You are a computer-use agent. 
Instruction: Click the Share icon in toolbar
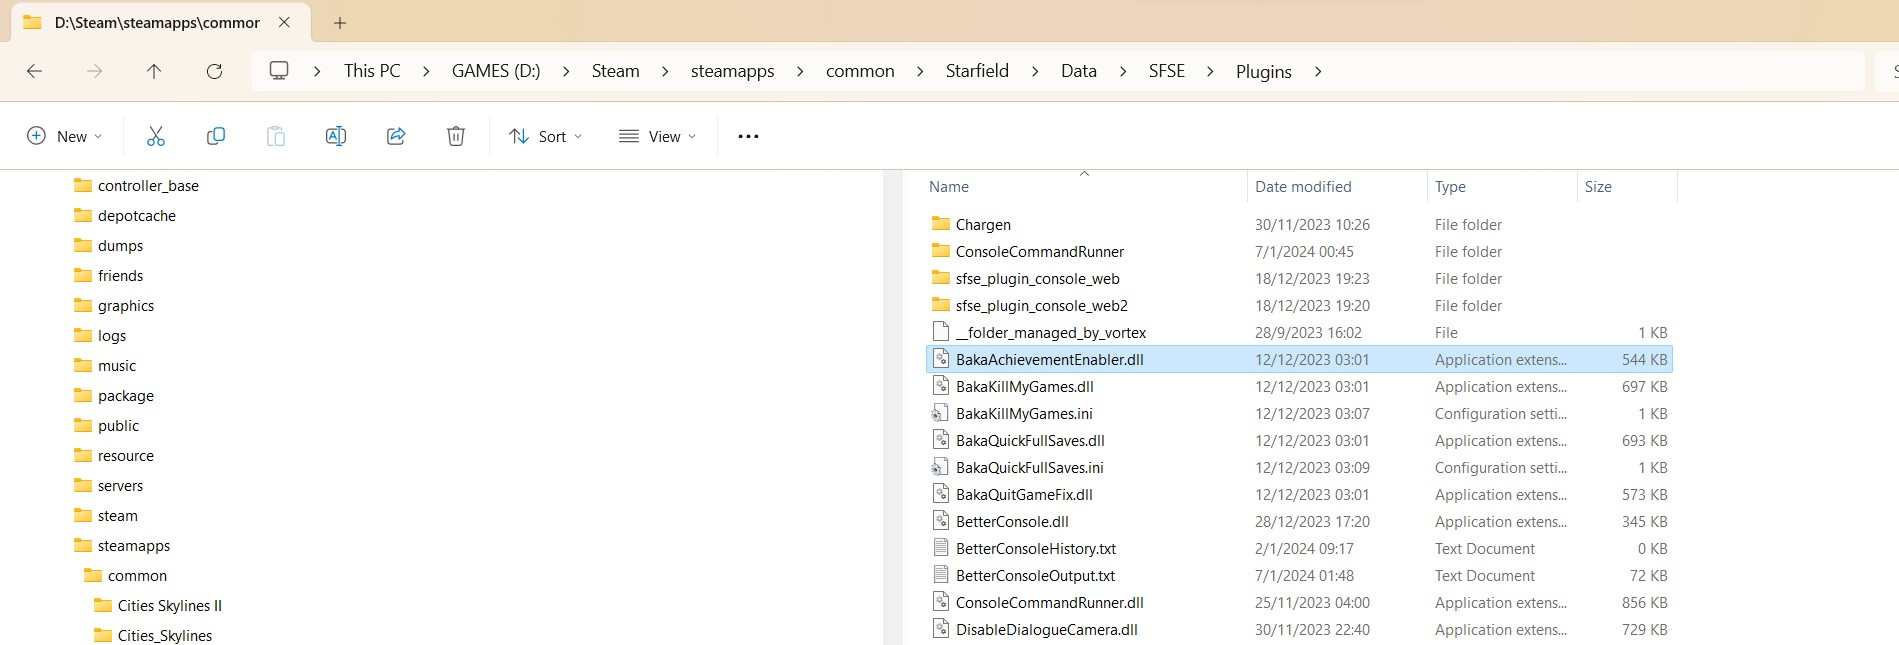click(x=396, y=136)
